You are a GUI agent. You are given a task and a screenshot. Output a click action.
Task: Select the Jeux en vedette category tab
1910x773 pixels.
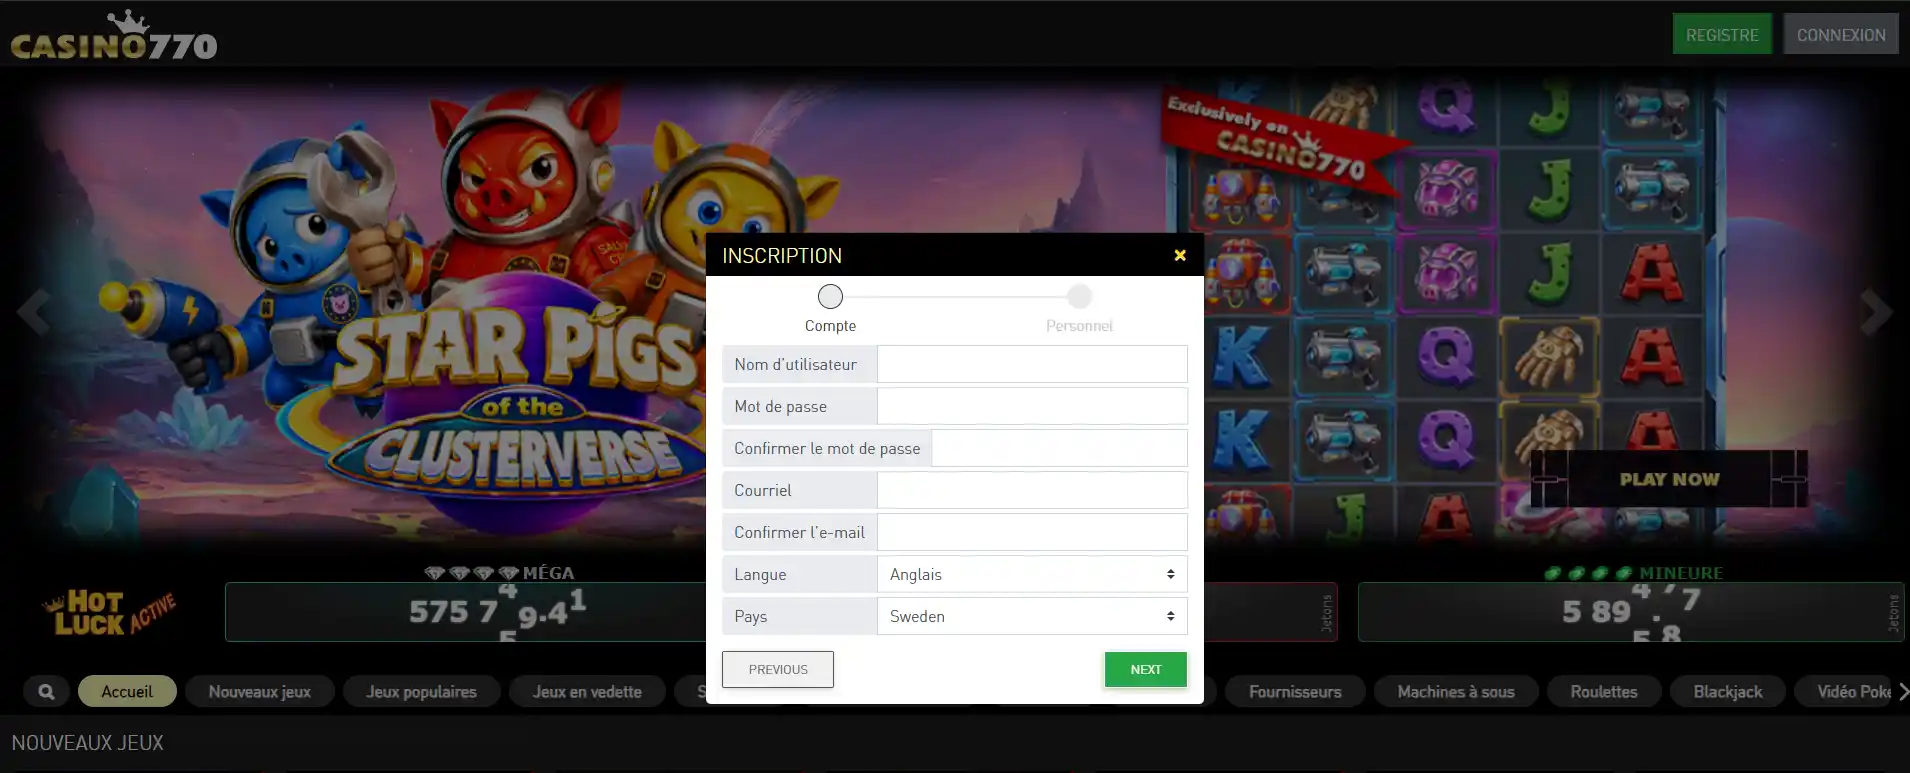click(x=587, y=691)
